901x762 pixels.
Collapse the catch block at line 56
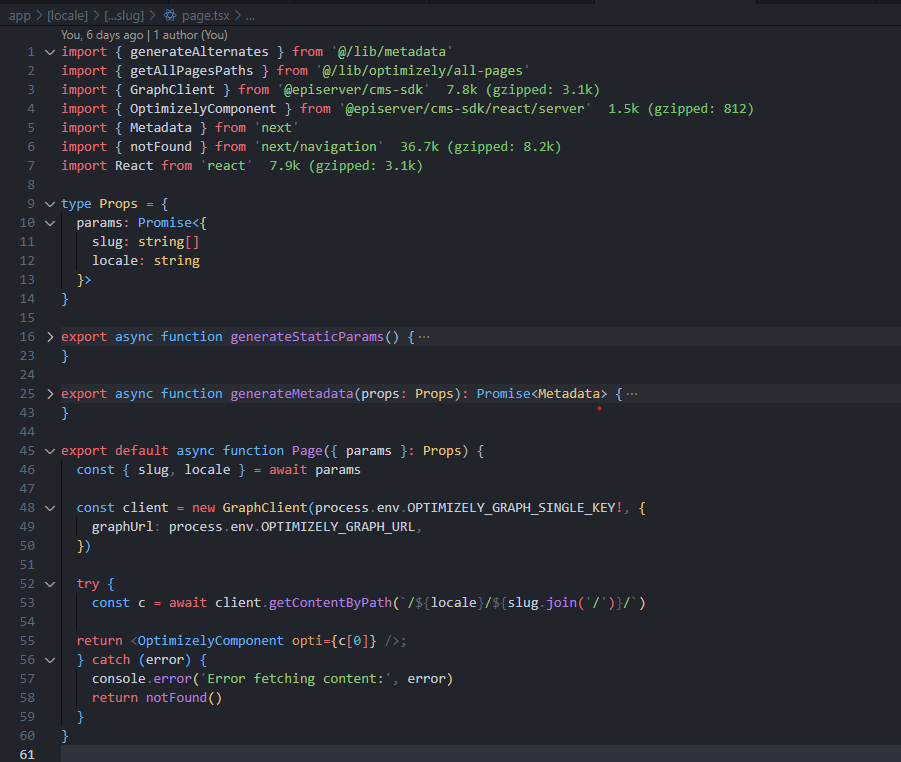pyautogui.click(x=50, y=660)
